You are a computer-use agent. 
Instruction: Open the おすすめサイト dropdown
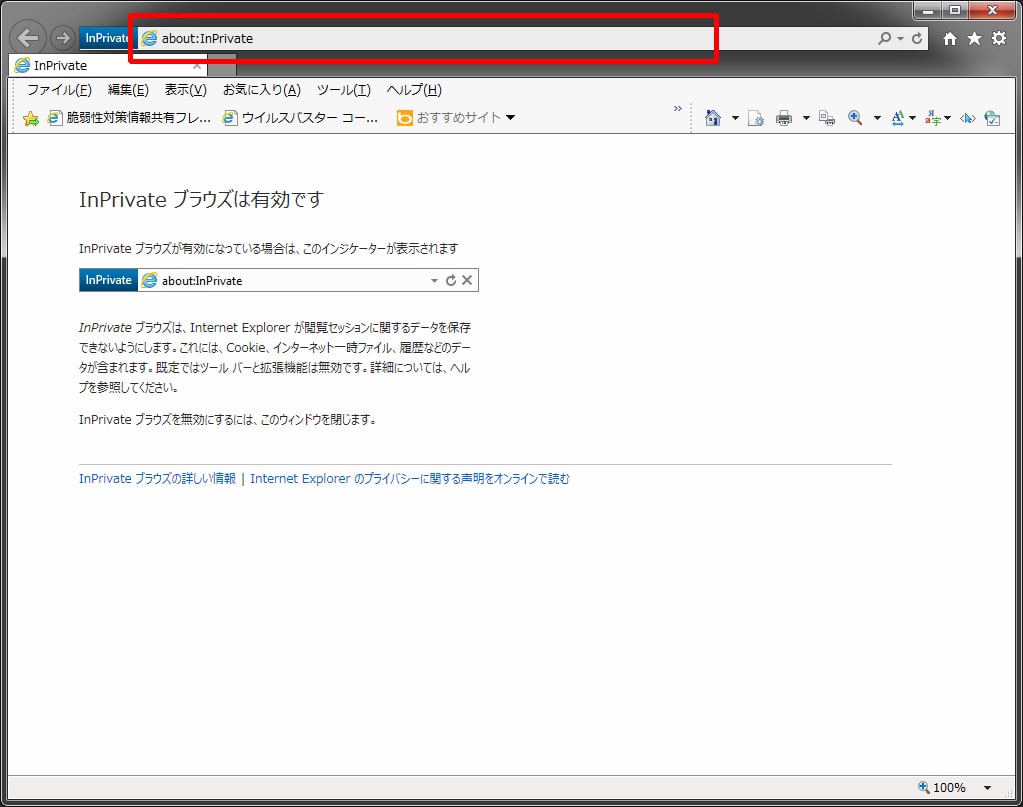[510, 116]
